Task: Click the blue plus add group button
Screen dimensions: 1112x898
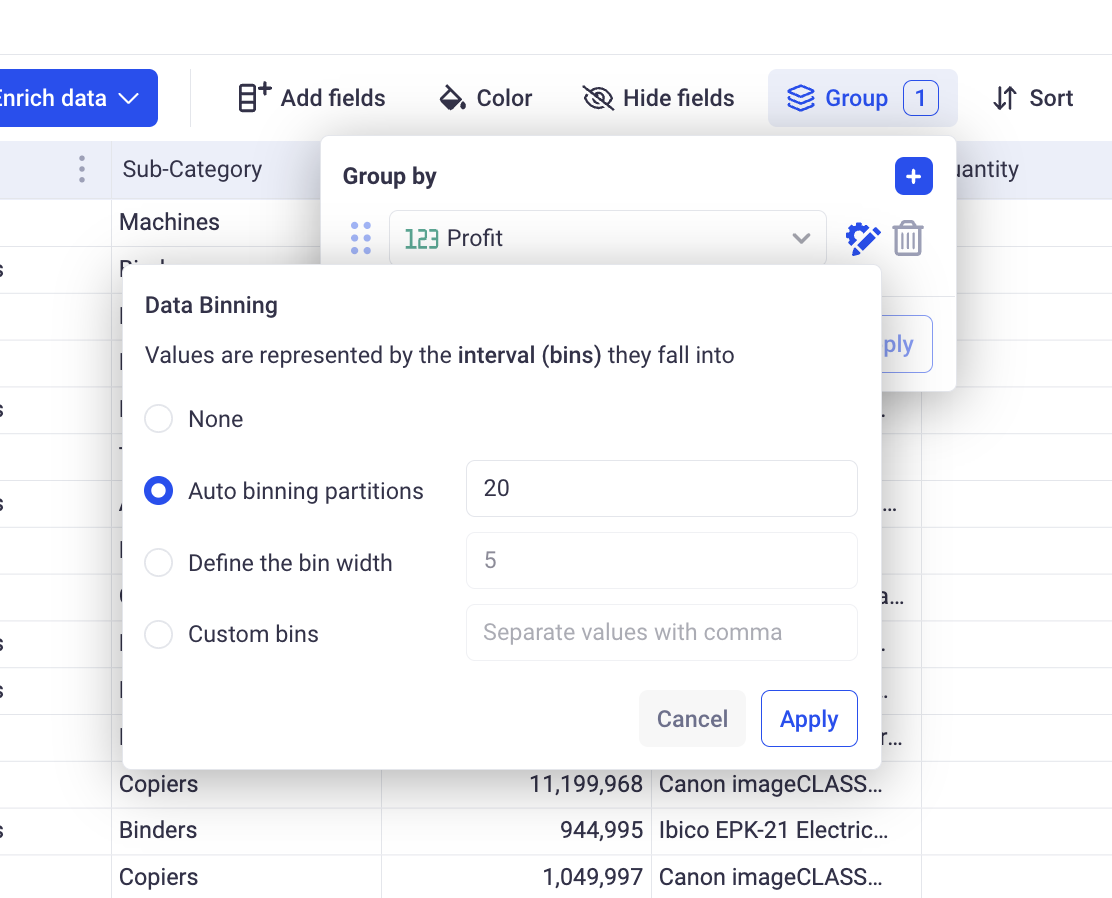Action: [x=913, y=177]
